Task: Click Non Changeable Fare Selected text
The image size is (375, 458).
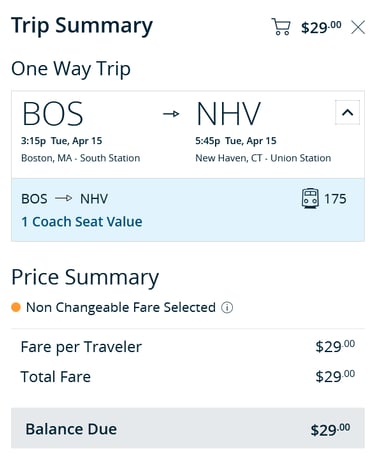Action: 121,307
